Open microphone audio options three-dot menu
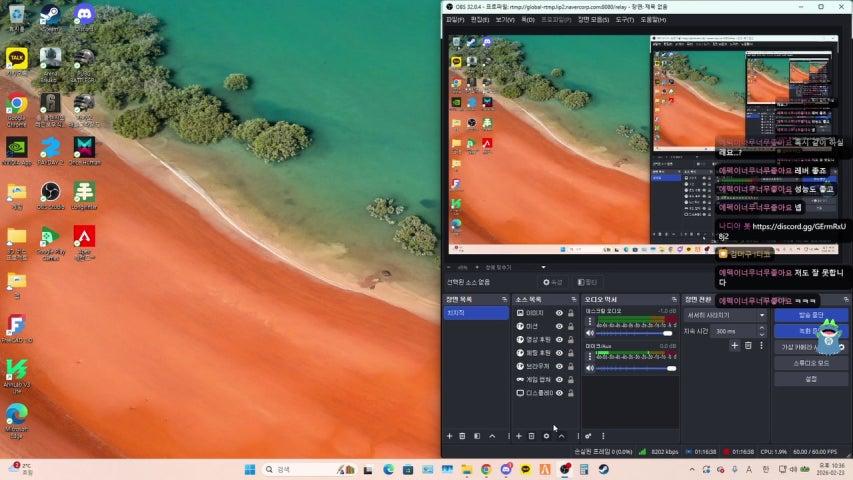Screen dimensions: 853x480 [590, 358]
